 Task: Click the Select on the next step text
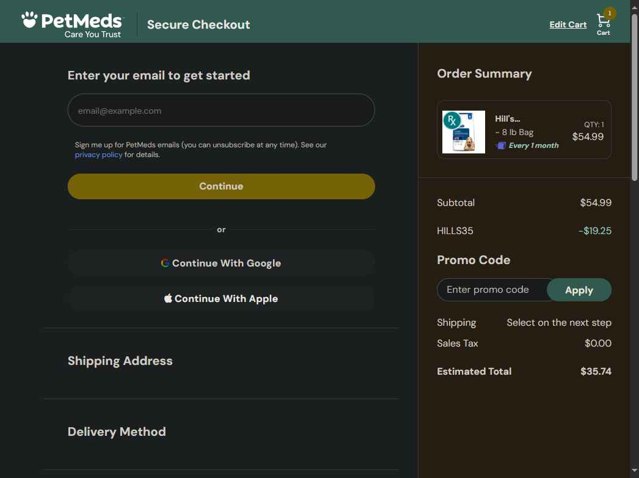[559, 323]
